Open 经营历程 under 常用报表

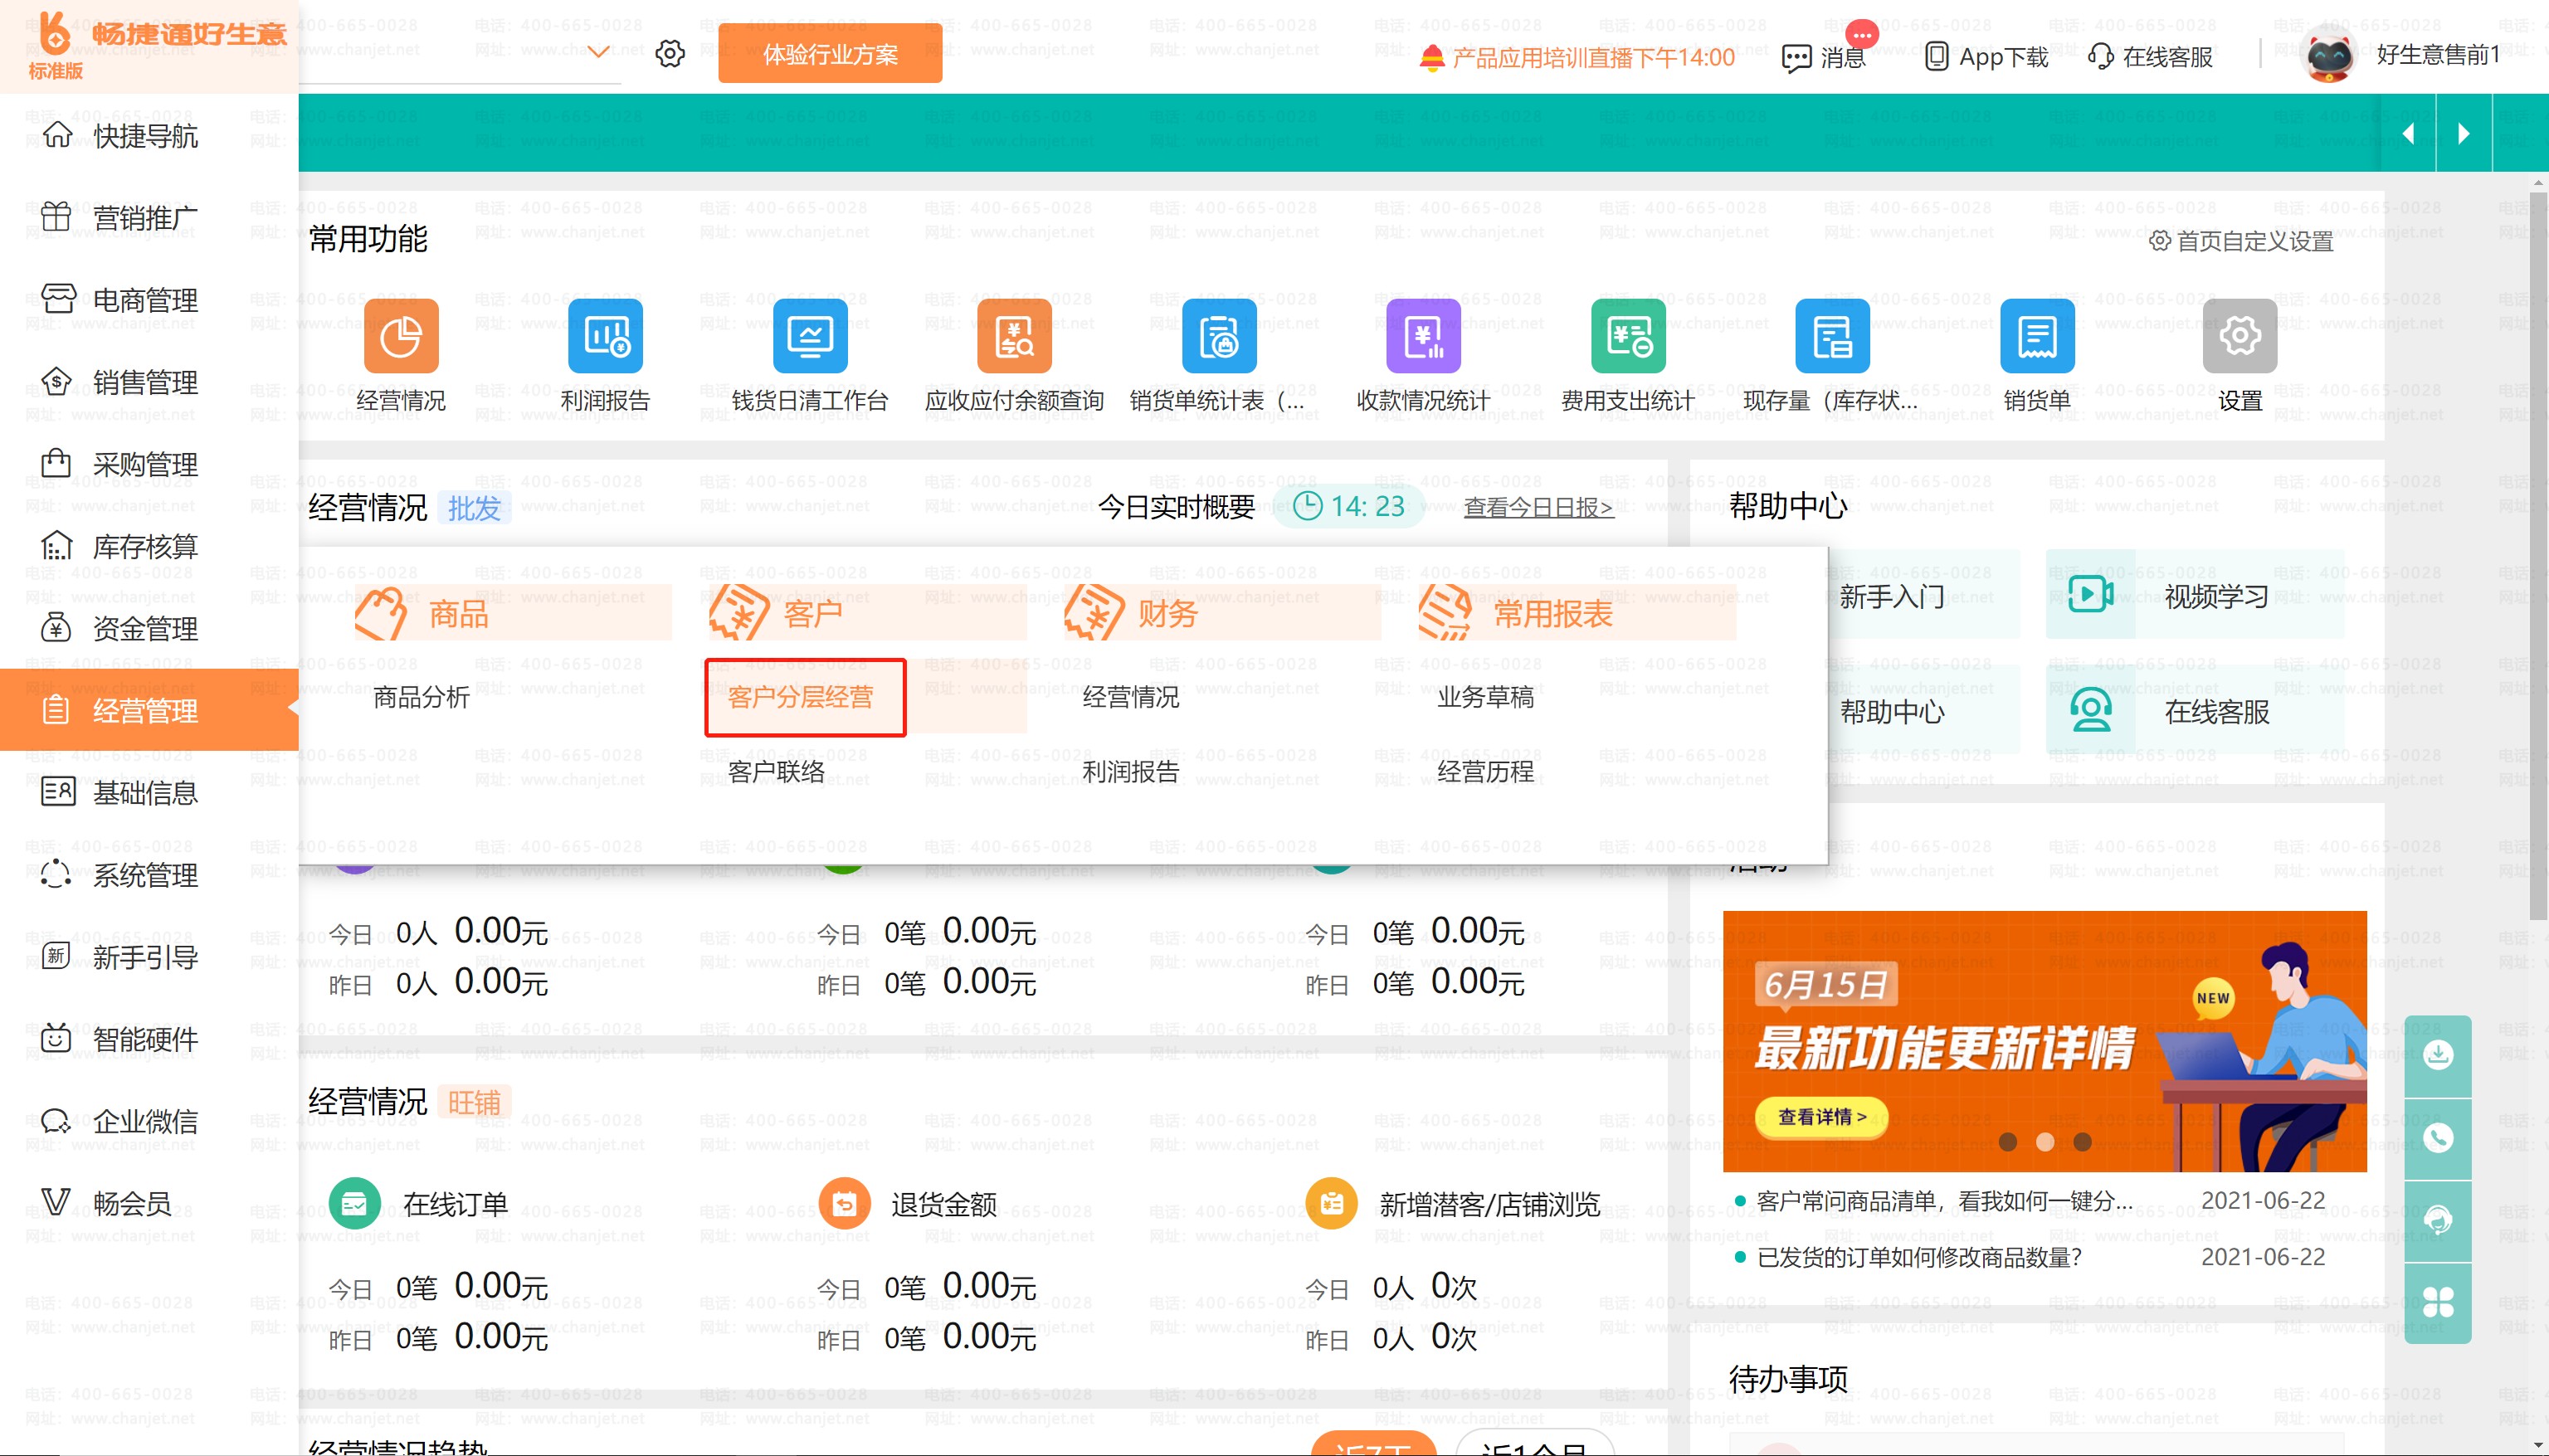[x=1485, y=771]
